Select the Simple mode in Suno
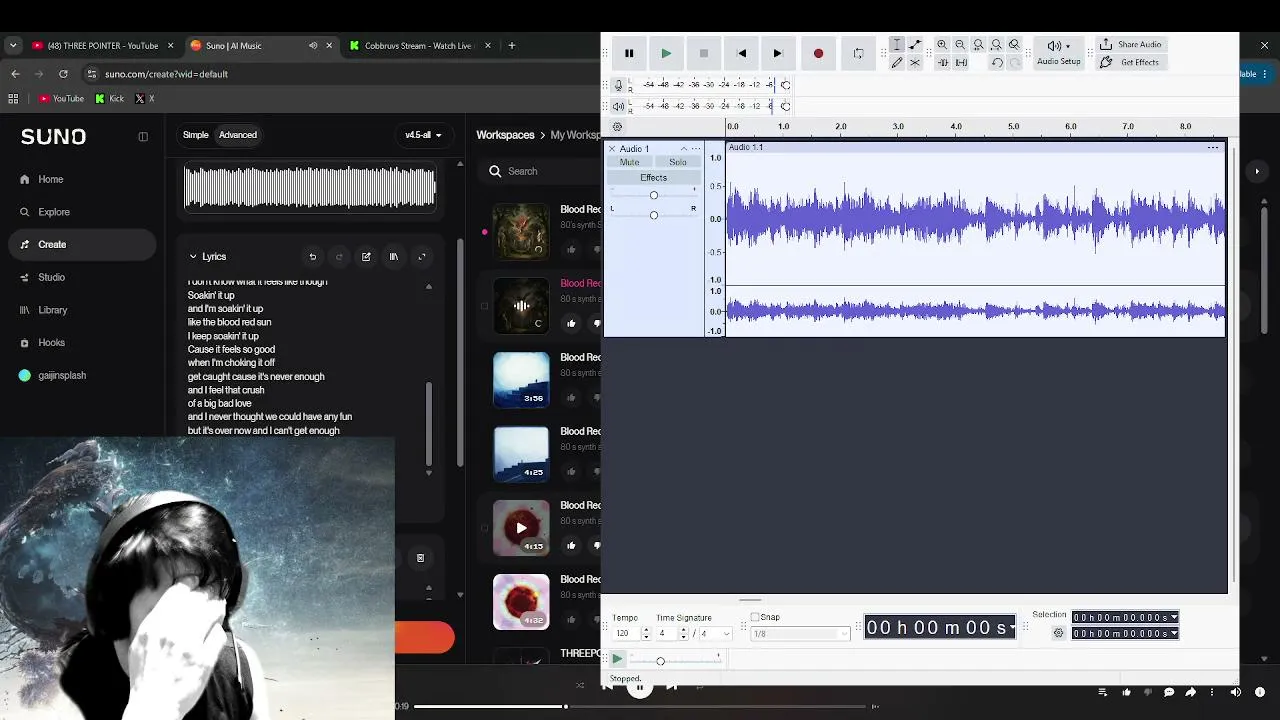1280x720 pixels. (x=196, y=135)
